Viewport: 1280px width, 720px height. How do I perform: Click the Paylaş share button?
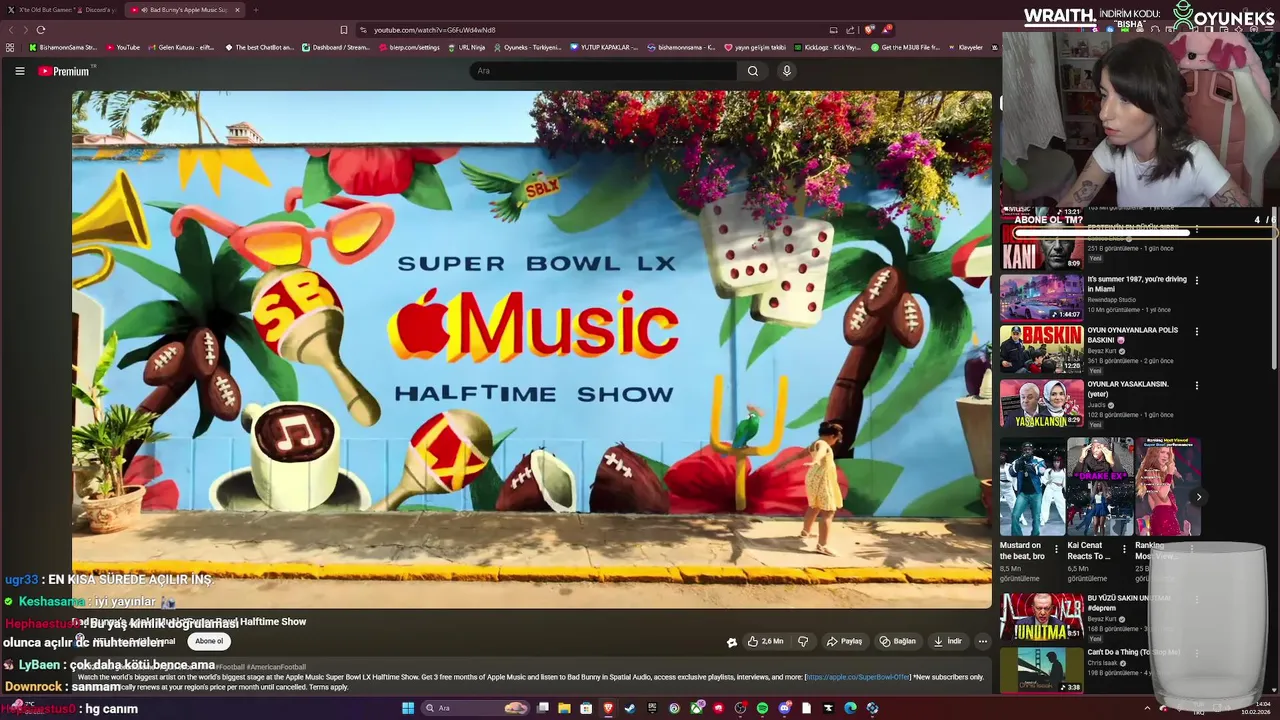click(845, 641)
